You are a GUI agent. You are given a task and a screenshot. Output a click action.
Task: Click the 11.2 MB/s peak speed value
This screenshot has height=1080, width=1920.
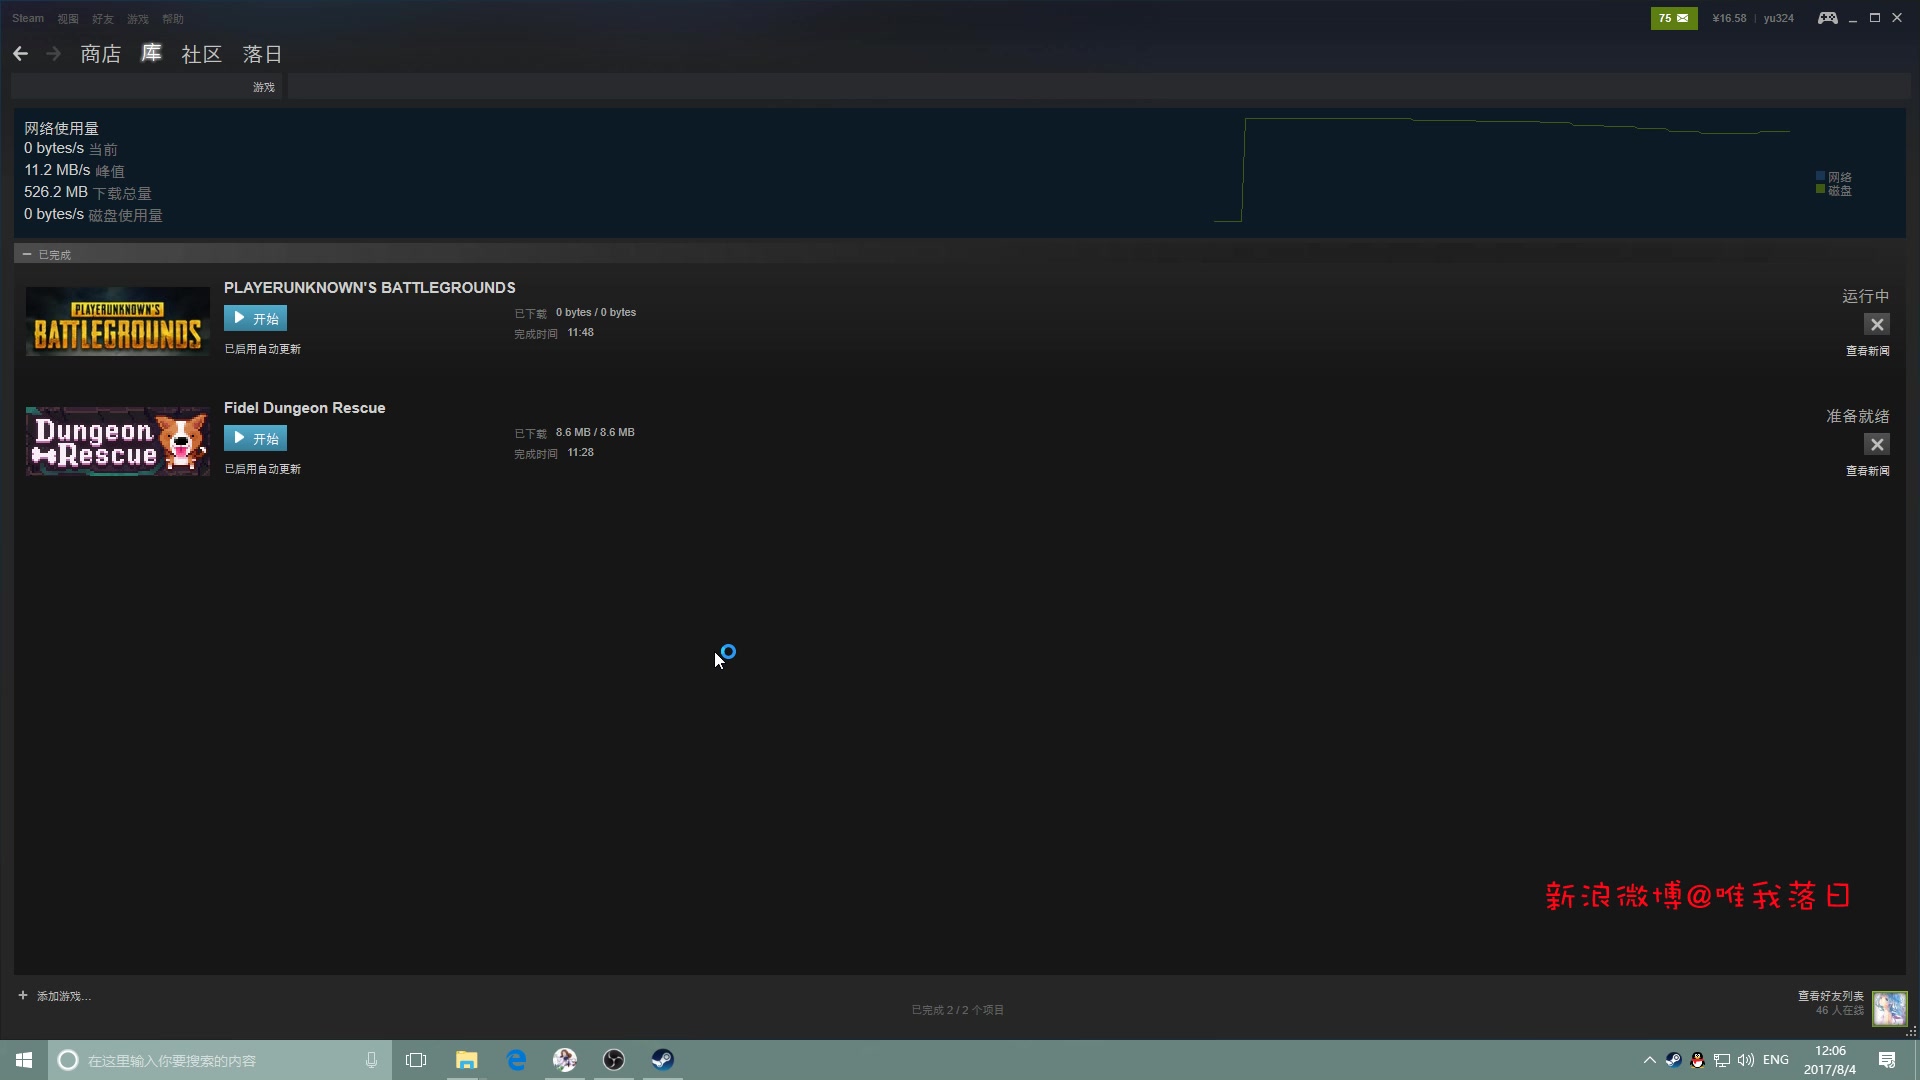[x=57, y=170]
